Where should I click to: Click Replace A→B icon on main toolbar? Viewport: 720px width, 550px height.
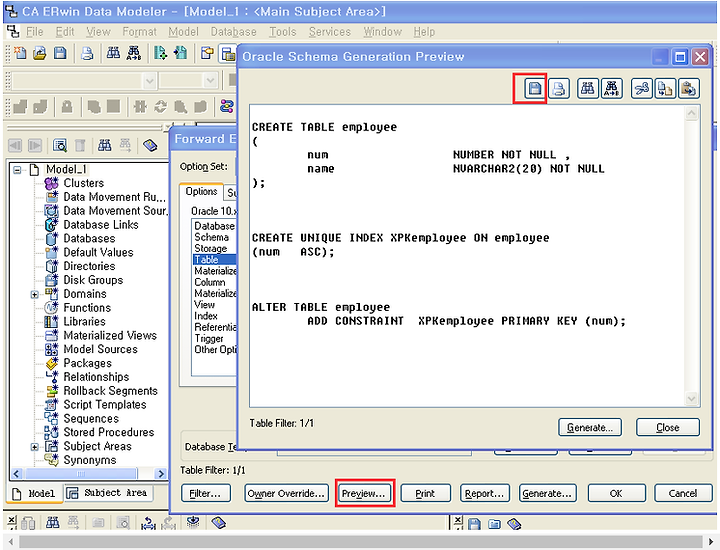[x=134, y=53]
